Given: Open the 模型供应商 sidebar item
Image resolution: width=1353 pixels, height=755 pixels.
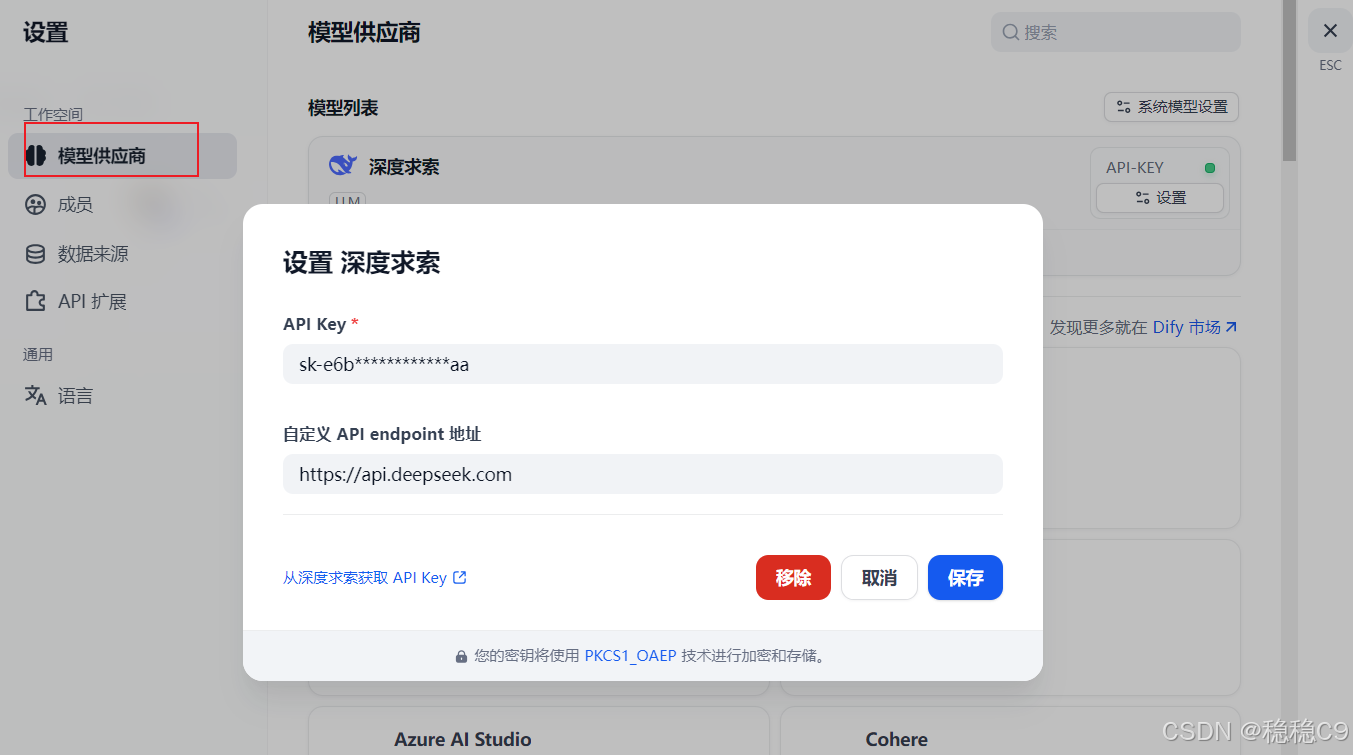Looking at the screenshot, I should coord(122,156).
